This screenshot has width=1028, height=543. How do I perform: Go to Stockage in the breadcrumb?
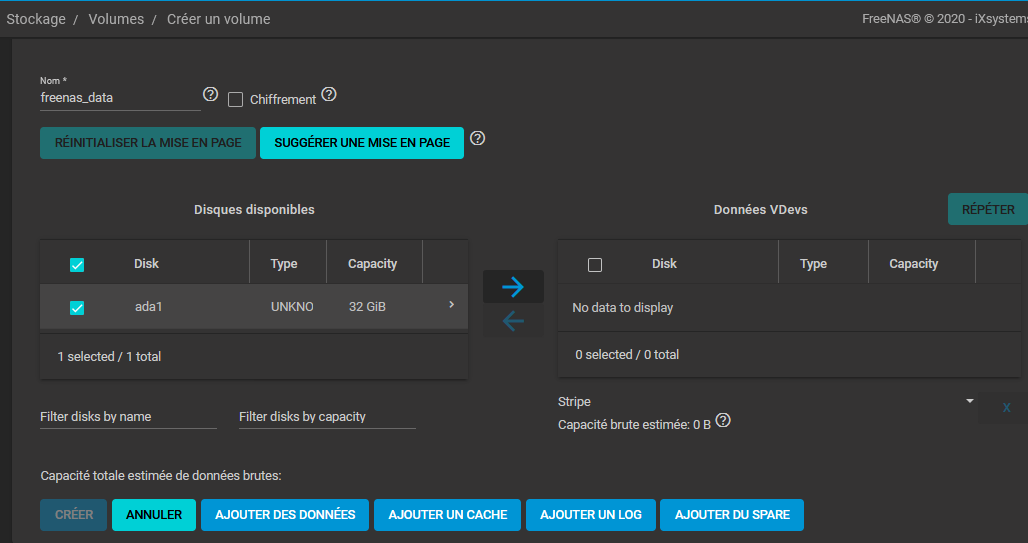point(36,19)
